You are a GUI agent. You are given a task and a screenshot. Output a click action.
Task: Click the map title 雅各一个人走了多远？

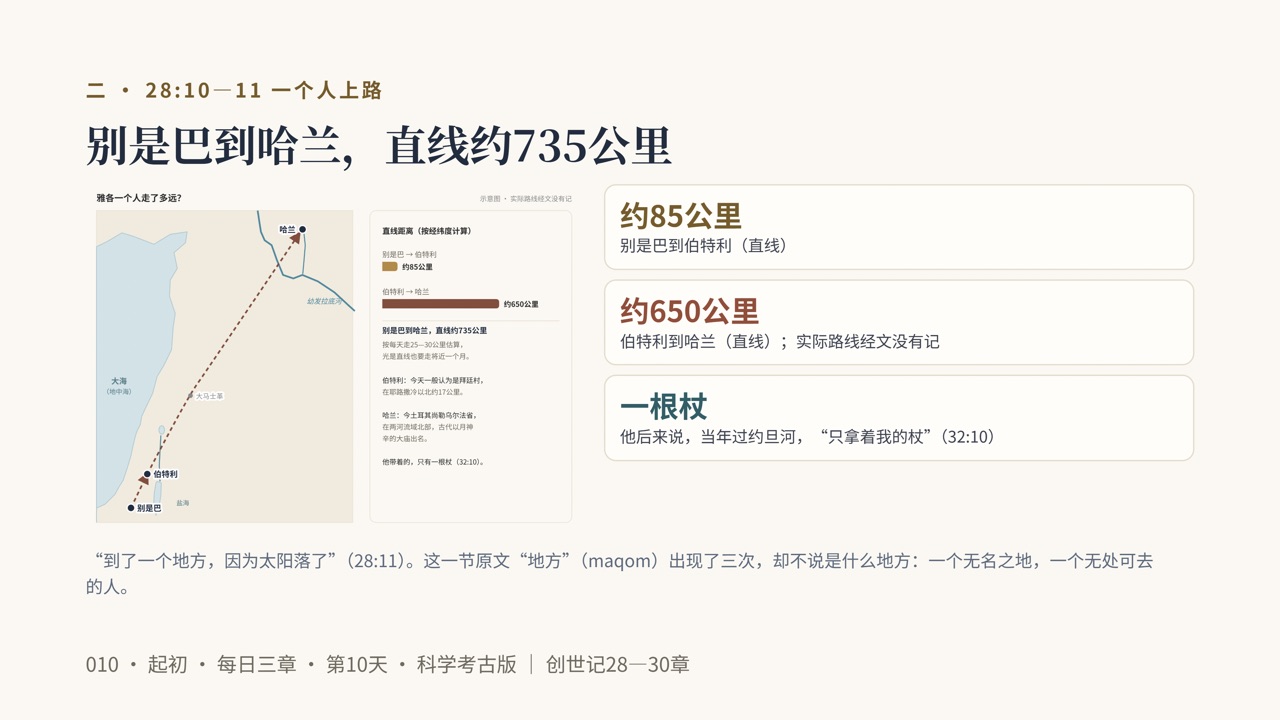coord(139,198)
